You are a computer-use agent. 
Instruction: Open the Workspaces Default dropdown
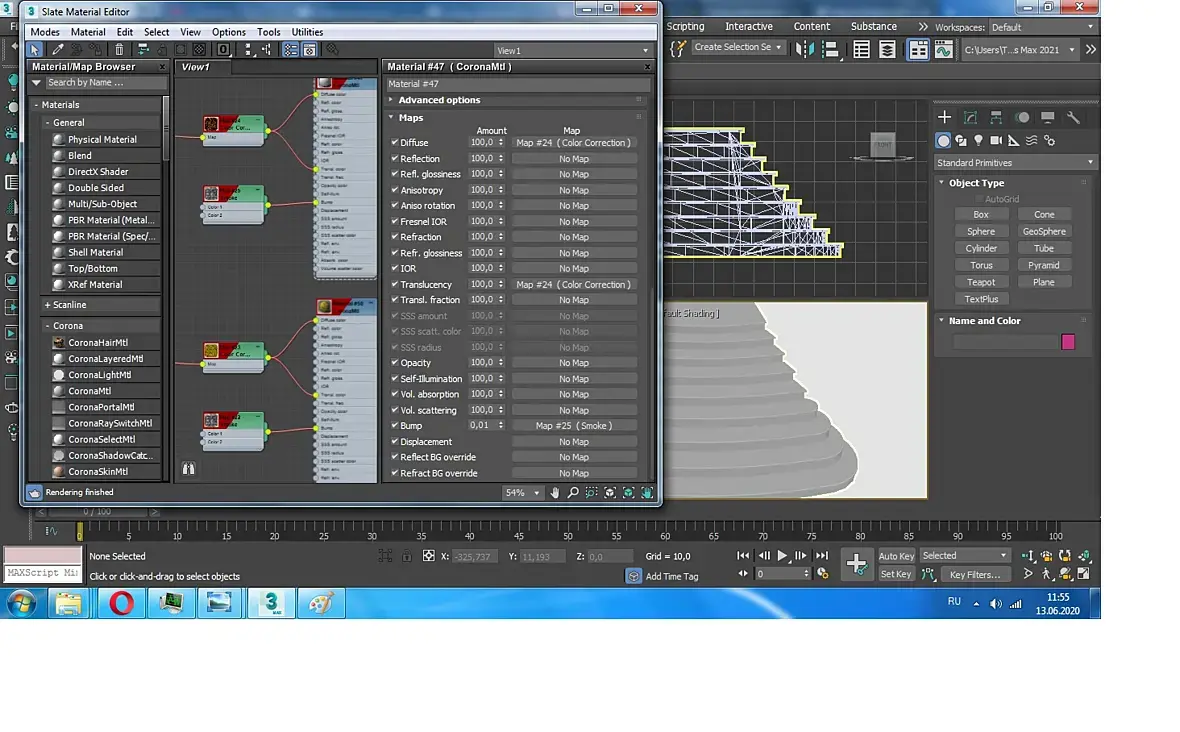point(1042,27)
